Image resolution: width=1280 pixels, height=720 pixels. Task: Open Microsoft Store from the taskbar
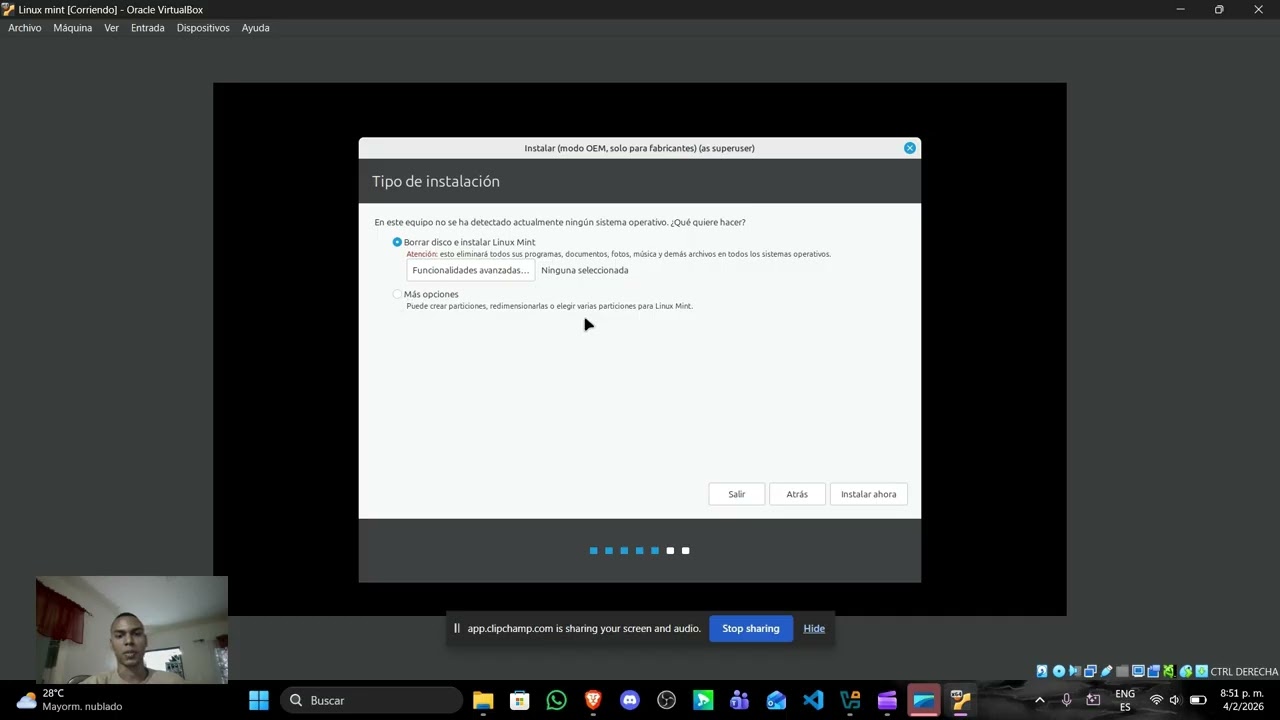(x=519, y=700)
